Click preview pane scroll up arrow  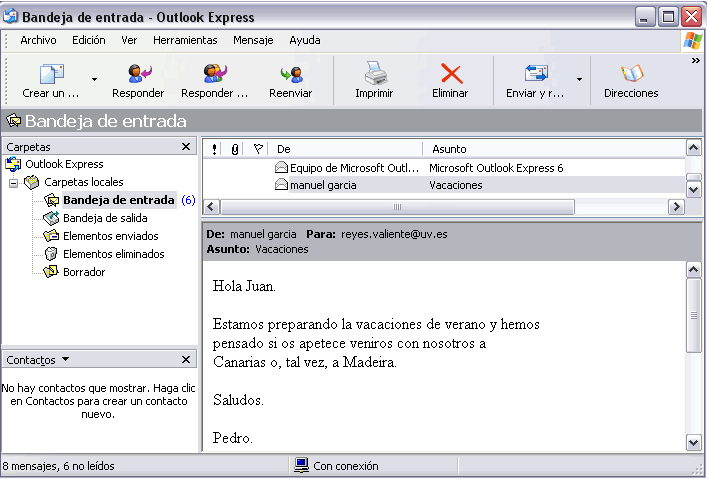[694, 270]
